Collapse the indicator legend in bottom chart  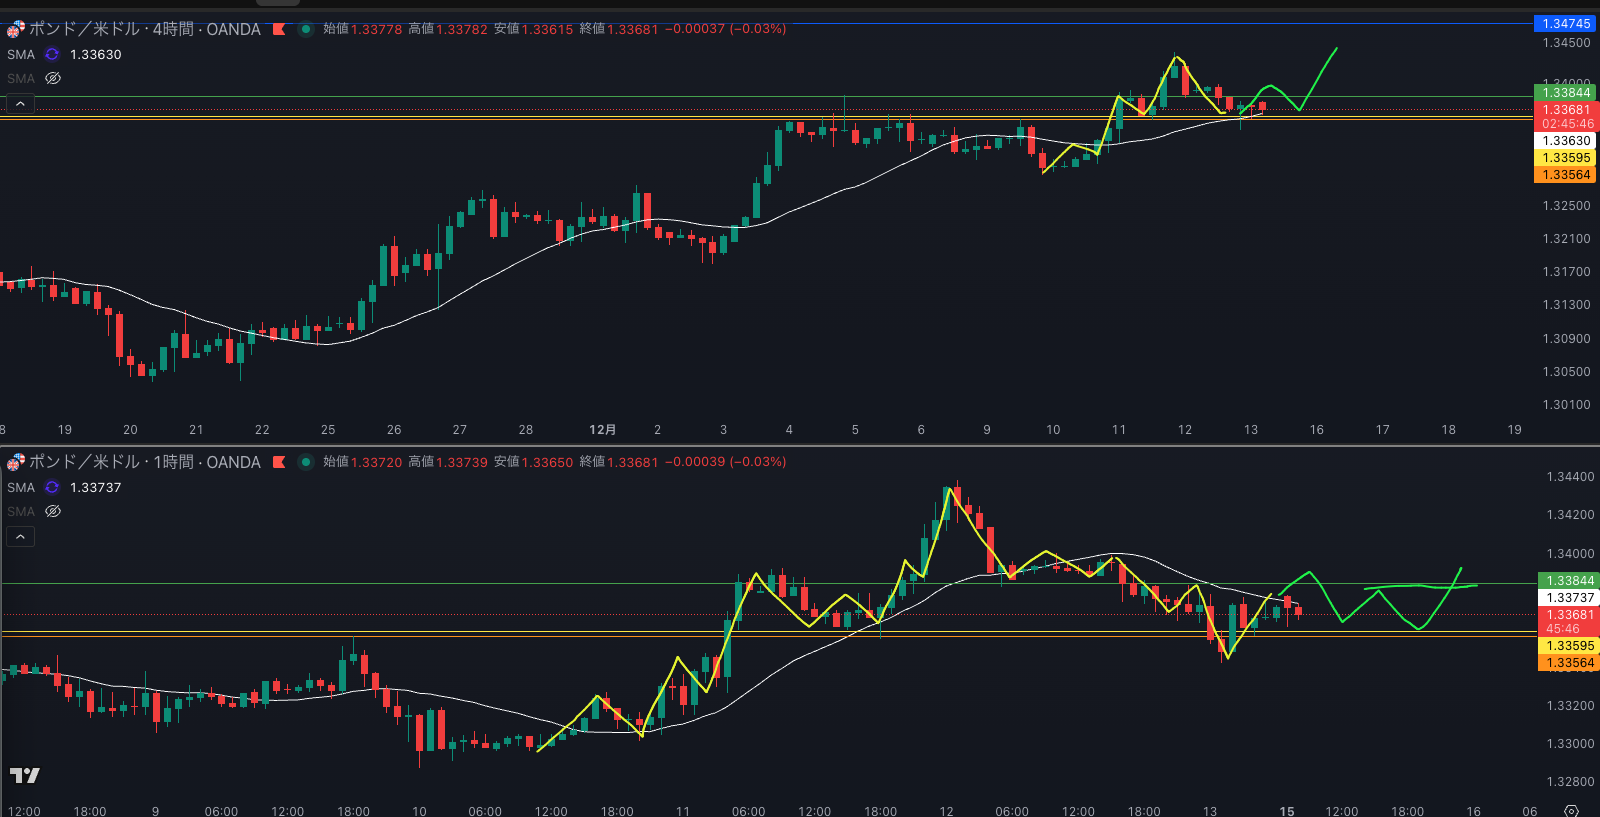point(20,537)
